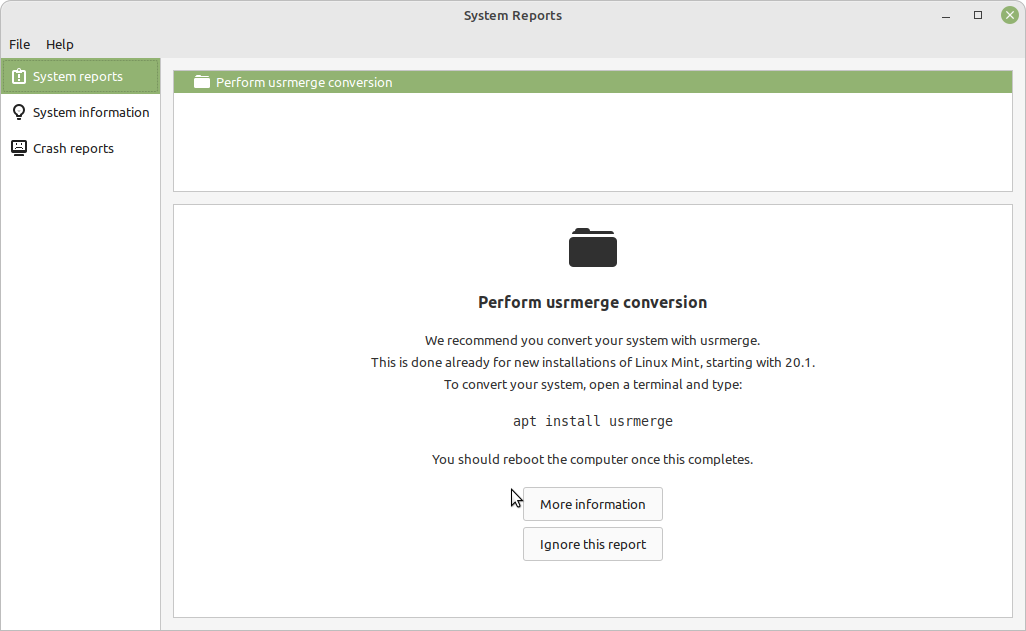Image resolution: width=1026 pixels, height=631 pixels.
Task: Click the Crash reports monitor icon
Action: tap(19, 149)
